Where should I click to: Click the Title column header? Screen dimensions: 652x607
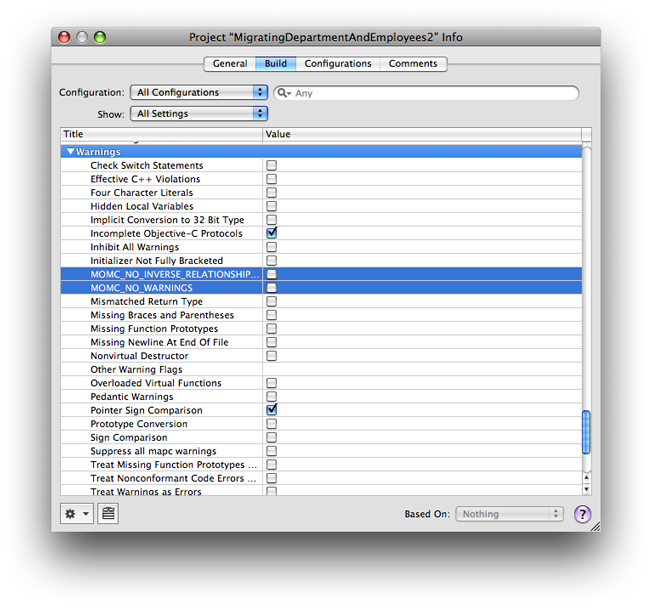click(x=160, y=134)
